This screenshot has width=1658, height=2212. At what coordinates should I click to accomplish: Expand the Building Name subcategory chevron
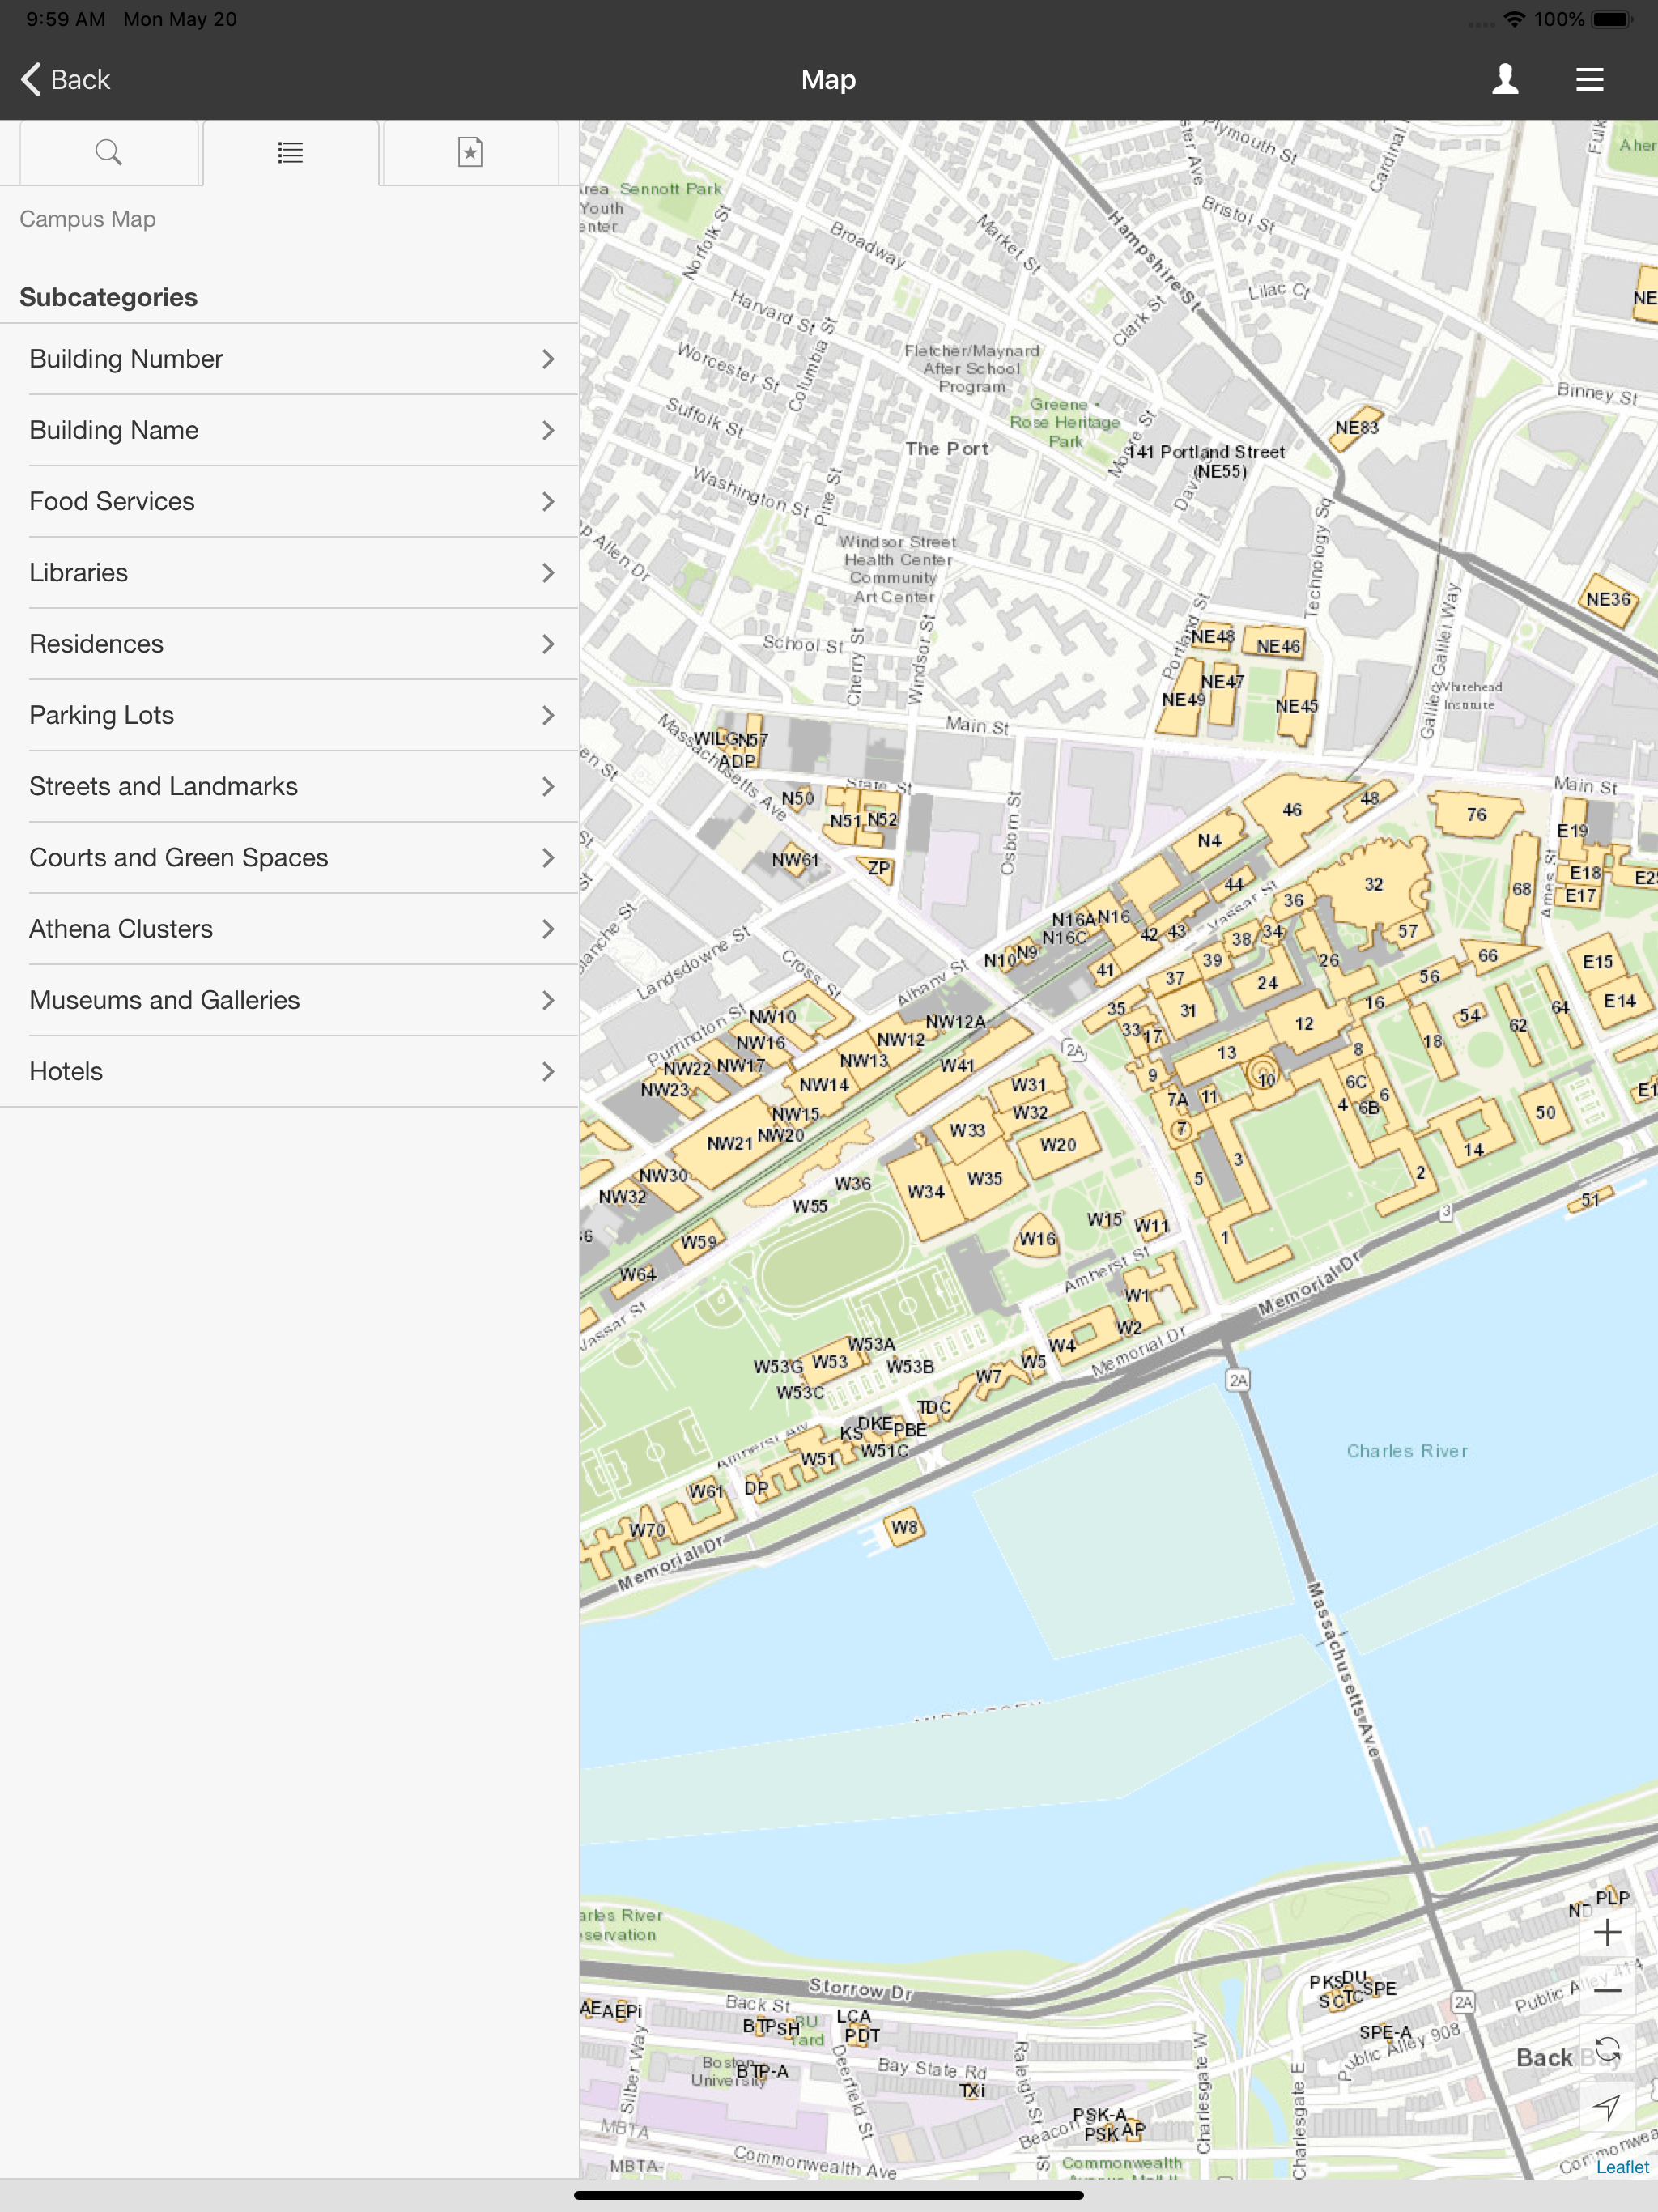pos(547,430)
